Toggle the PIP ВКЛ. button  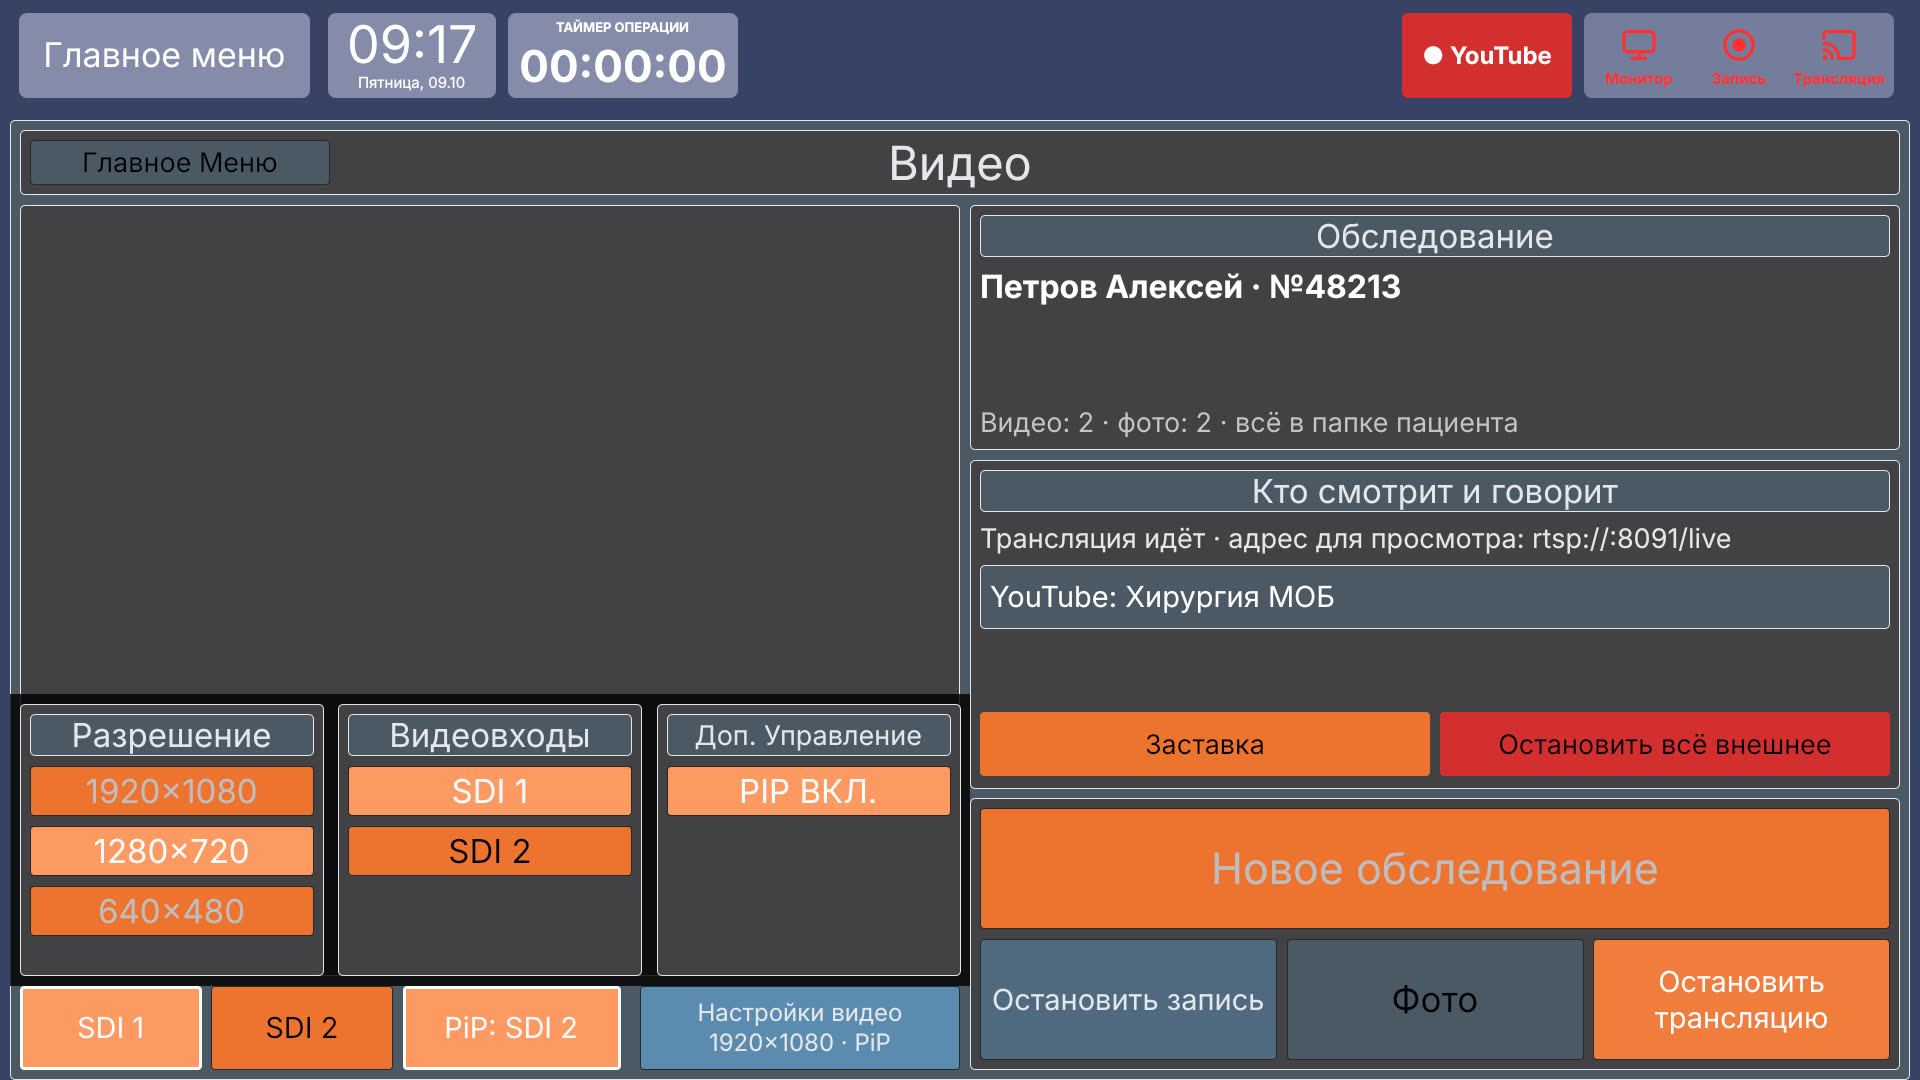point(808,791)
